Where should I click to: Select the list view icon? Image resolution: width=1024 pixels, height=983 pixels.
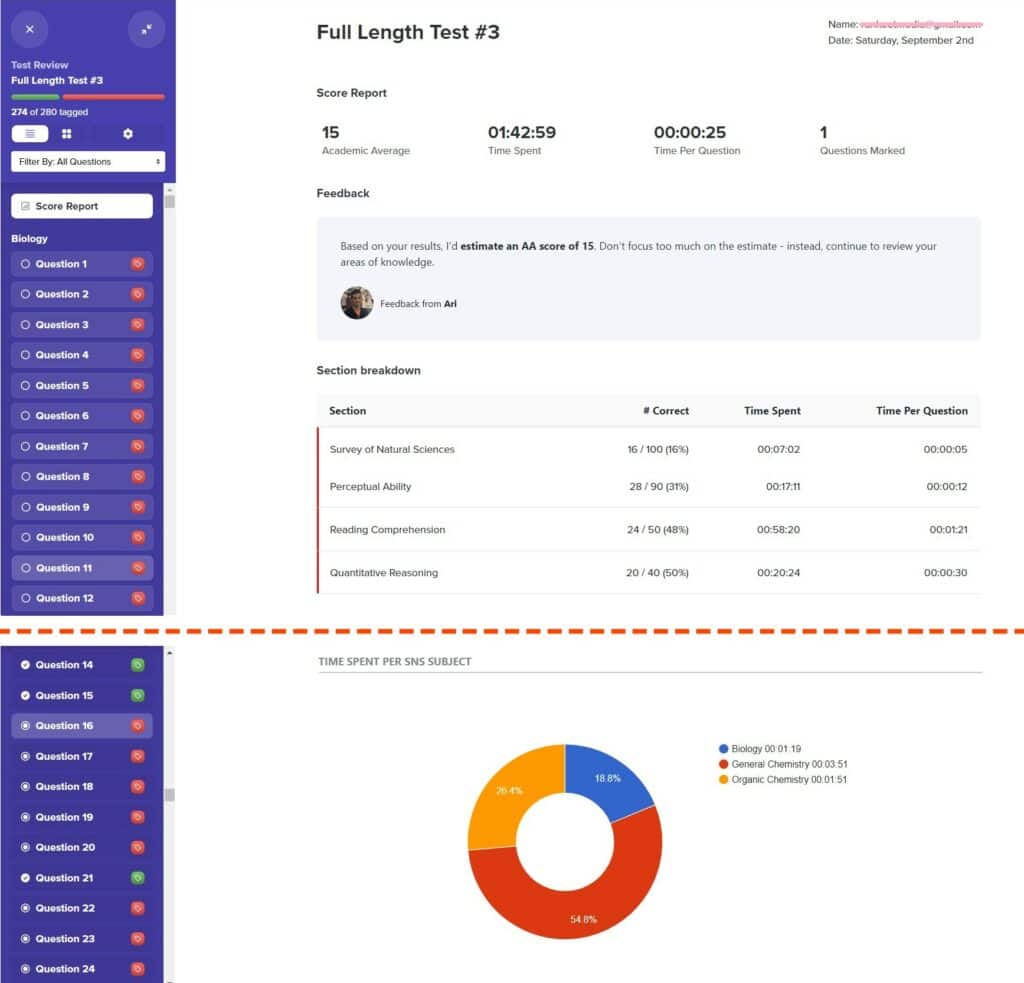(x=30, y=133)
